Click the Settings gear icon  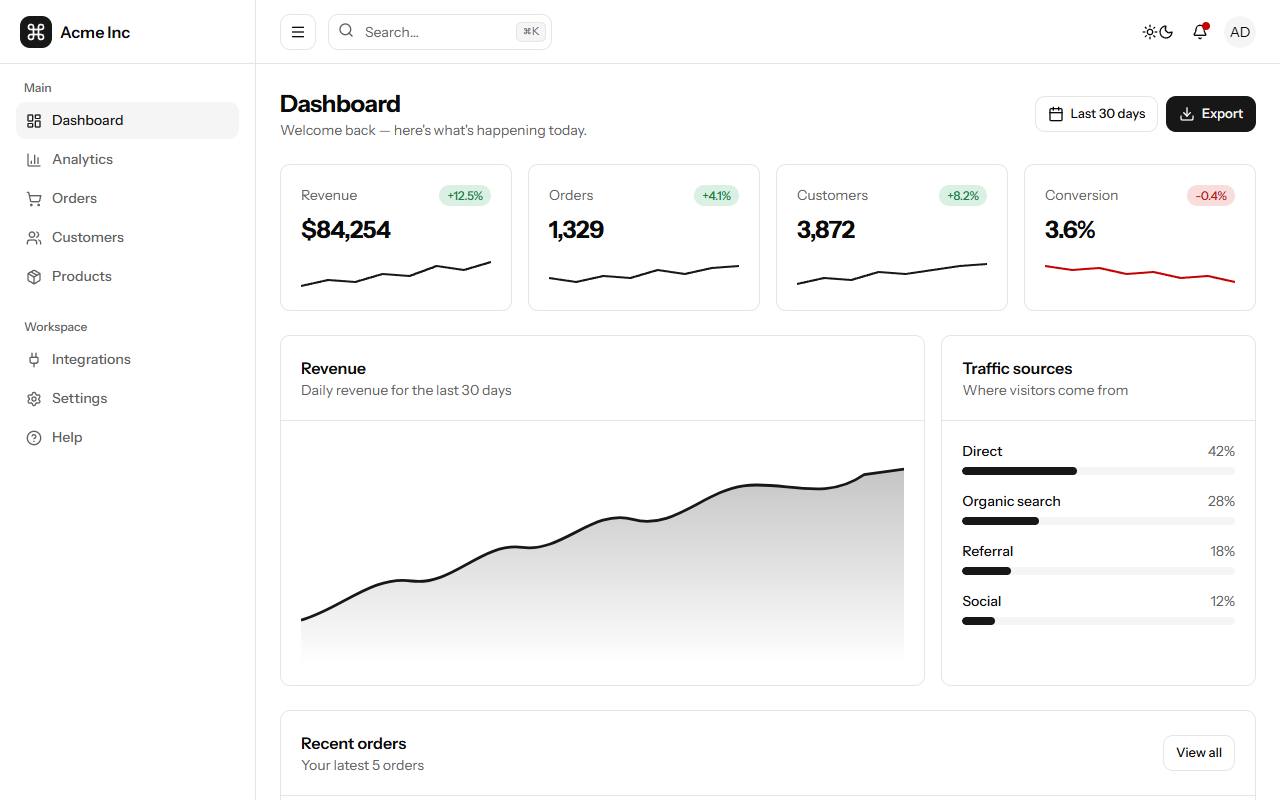tap(34, 399)
